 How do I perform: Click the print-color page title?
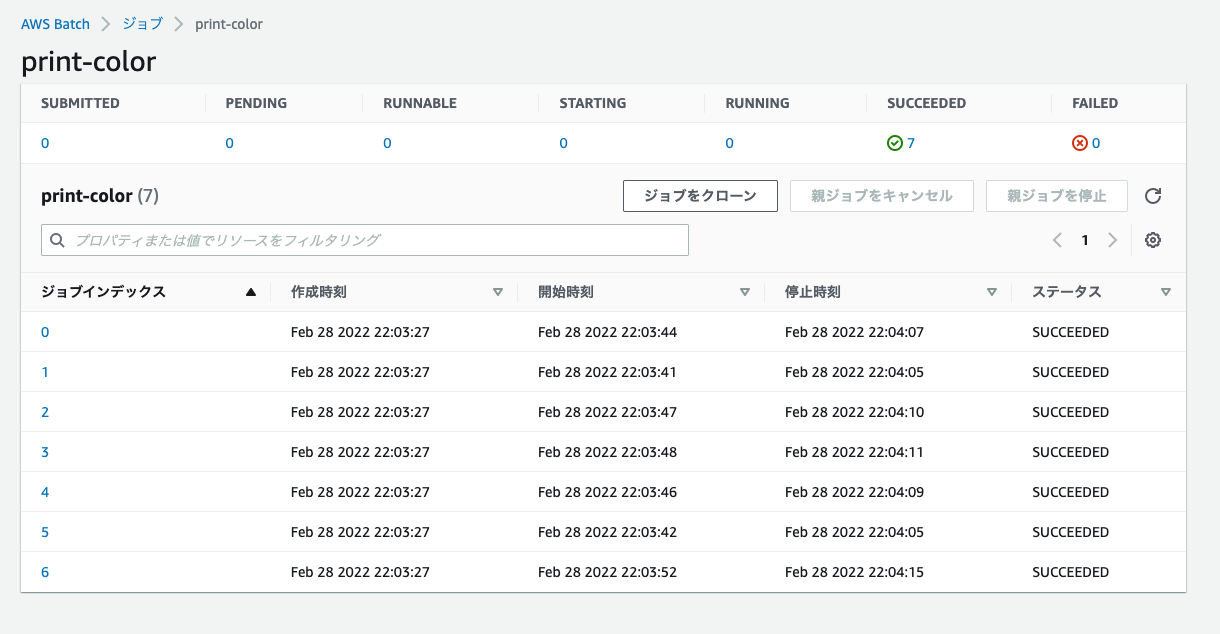click(x=89, y=61)
